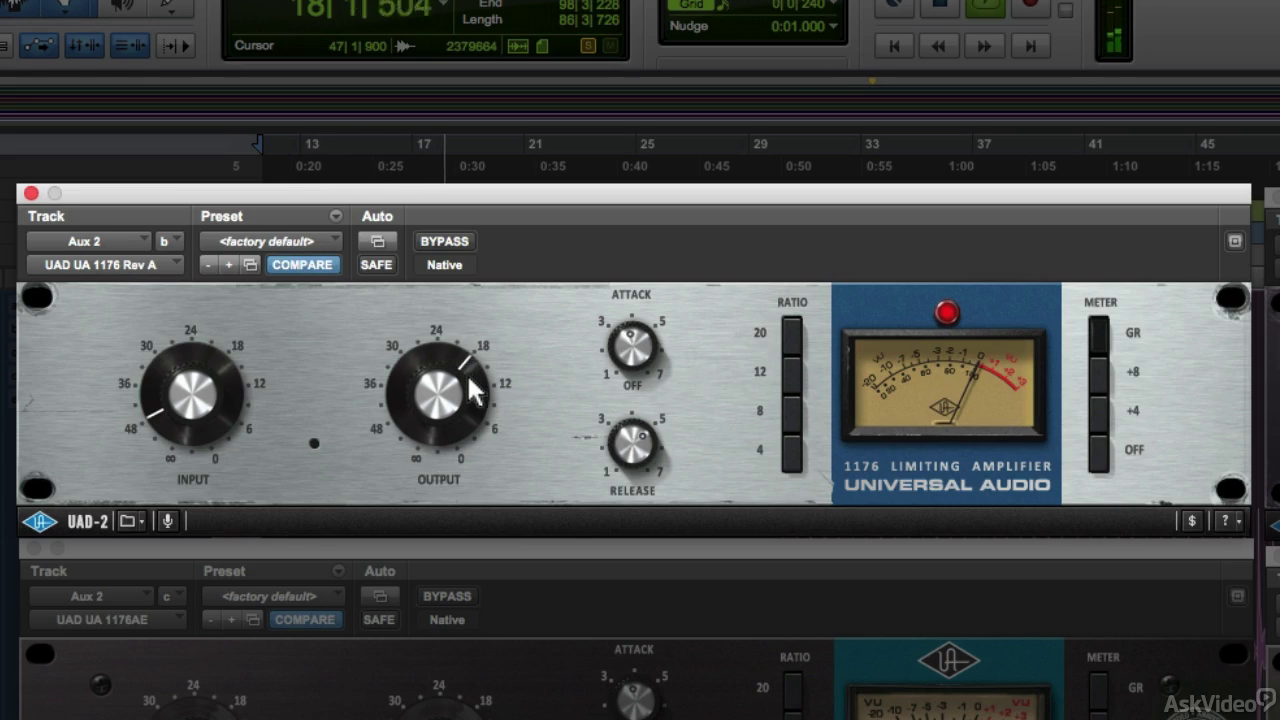Open the insert position b dropdown
The width and height of the screenshot is (1280, 720).
coord(169,241)
